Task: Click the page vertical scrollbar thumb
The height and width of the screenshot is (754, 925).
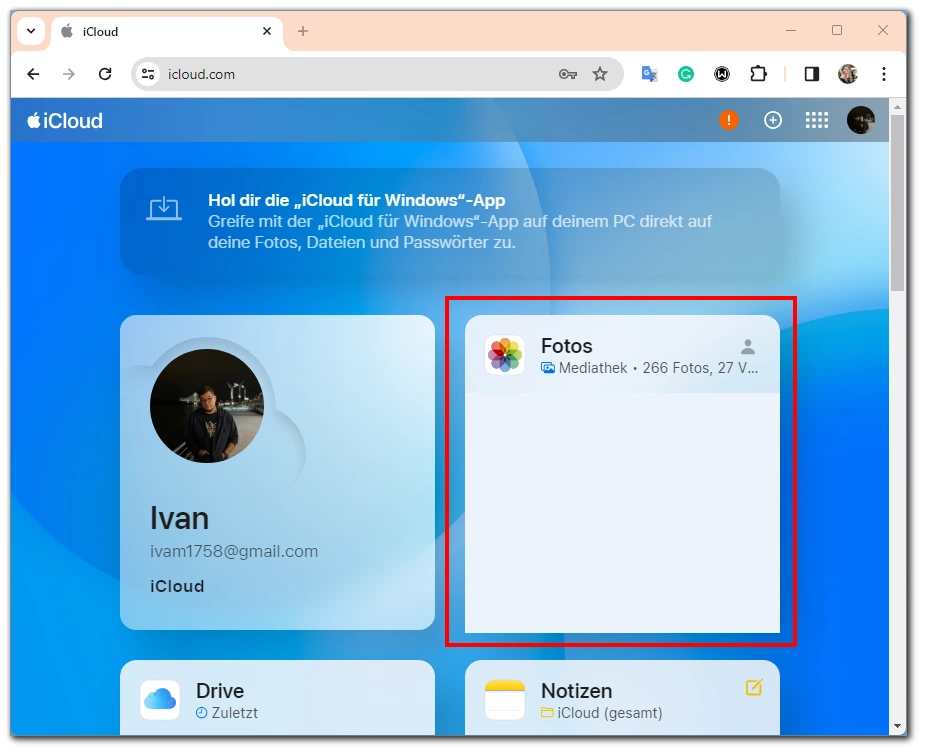Action: click(x=897, y=203)
